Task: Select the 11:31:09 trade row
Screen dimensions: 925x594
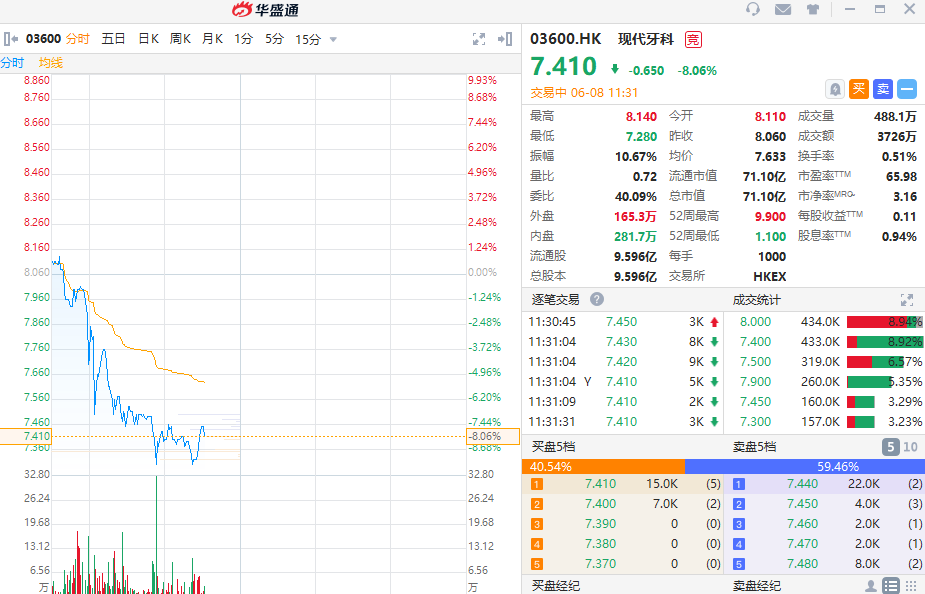Action: tap(623, 402)
